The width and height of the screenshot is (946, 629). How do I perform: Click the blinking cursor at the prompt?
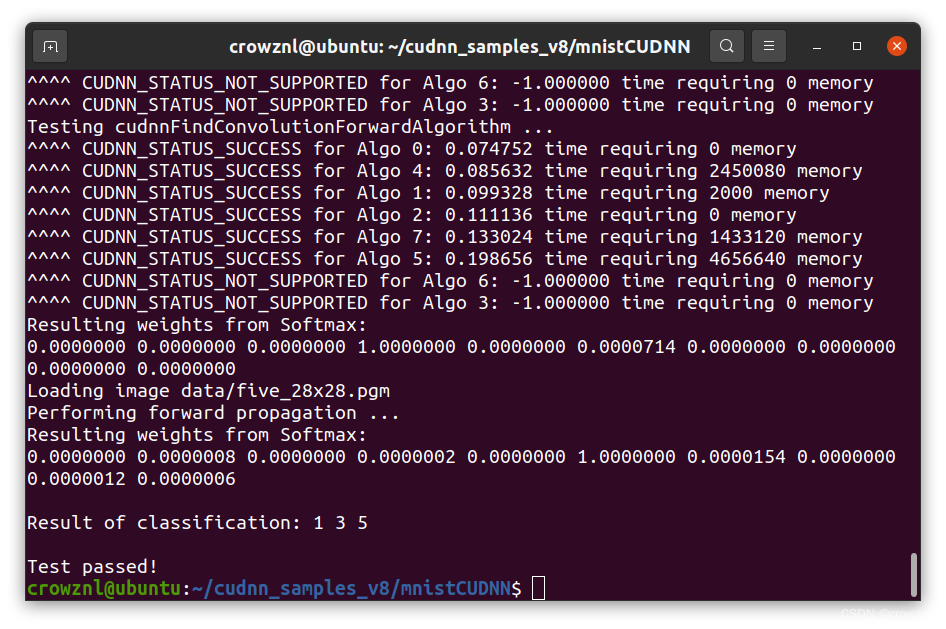tap(537, 589)
